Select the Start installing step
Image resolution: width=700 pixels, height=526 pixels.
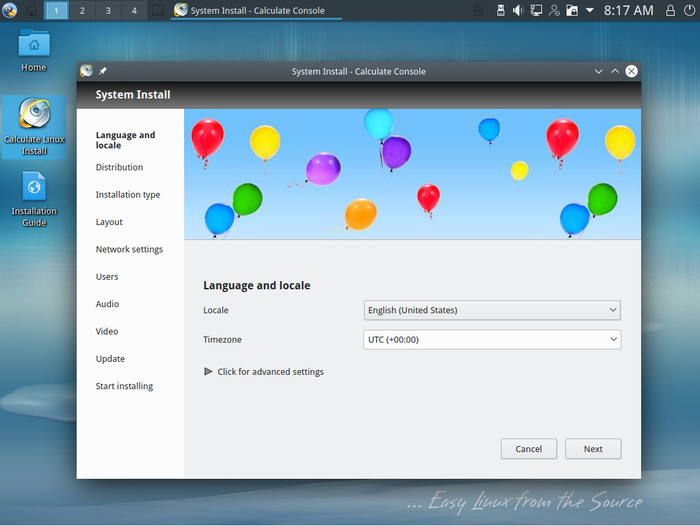pos(124,386)
